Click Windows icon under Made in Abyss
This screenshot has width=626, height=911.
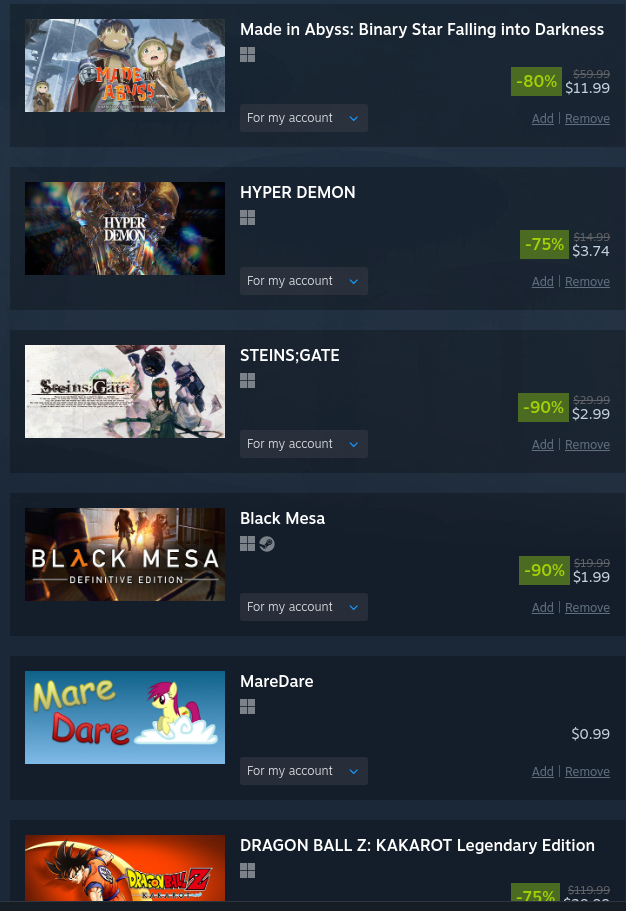tap(248, 55)
